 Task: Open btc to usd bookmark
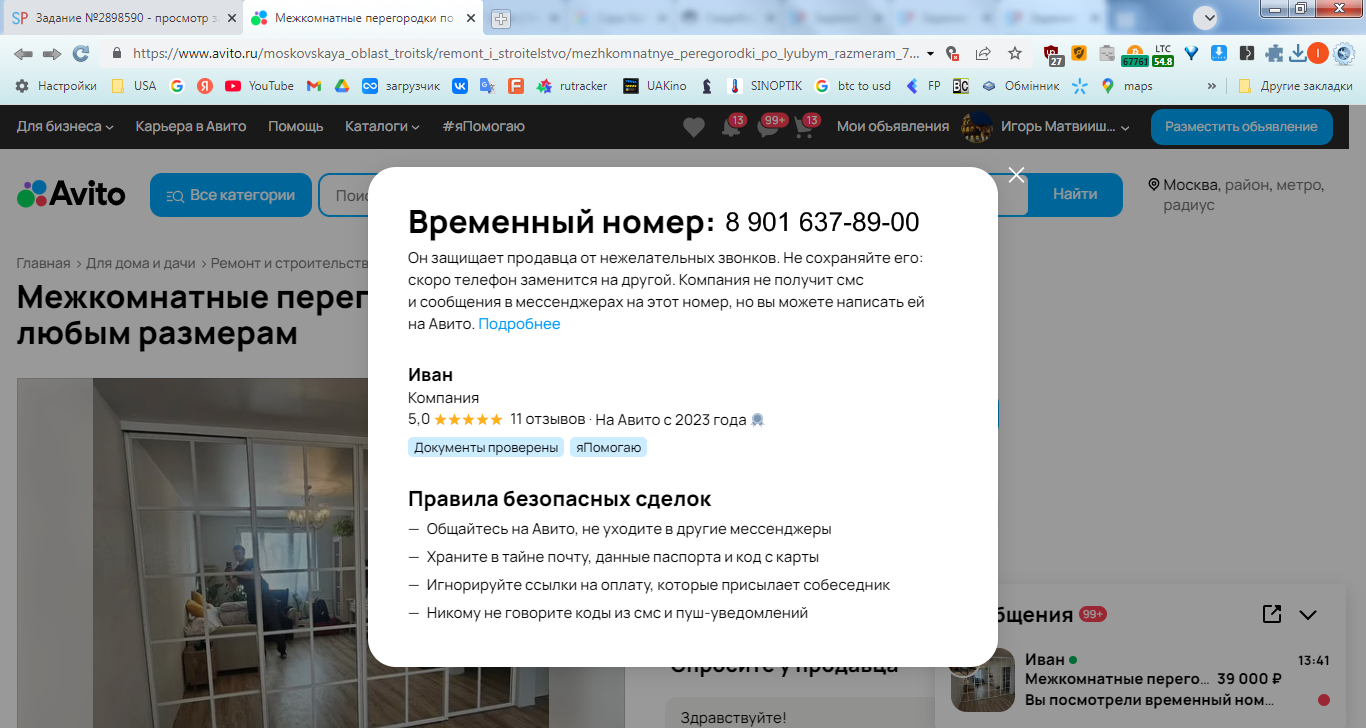[853, 86]
